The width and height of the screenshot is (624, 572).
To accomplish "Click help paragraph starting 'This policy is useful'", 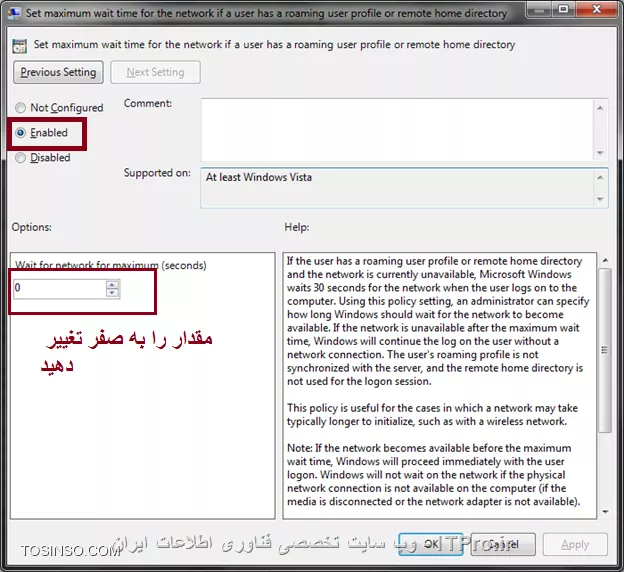I will click(432, 415).
